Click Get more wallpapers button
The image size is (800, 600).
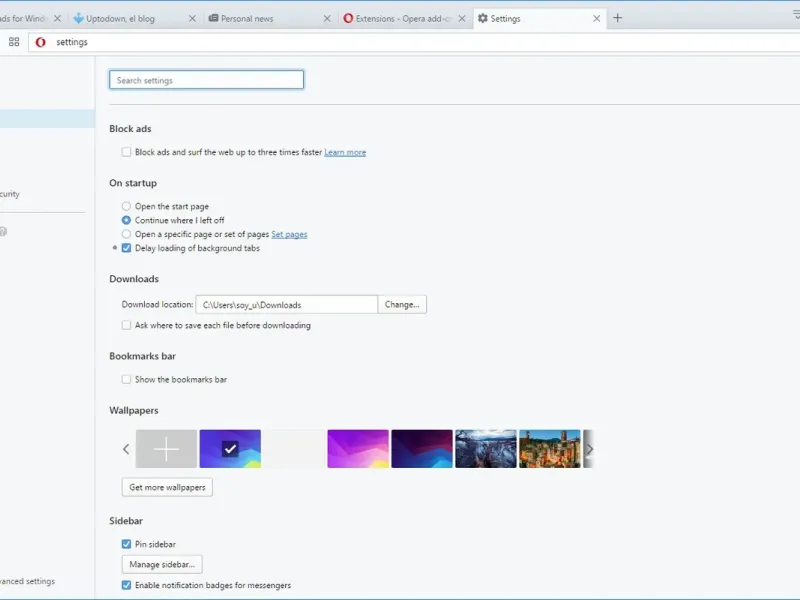pos(167,487)
